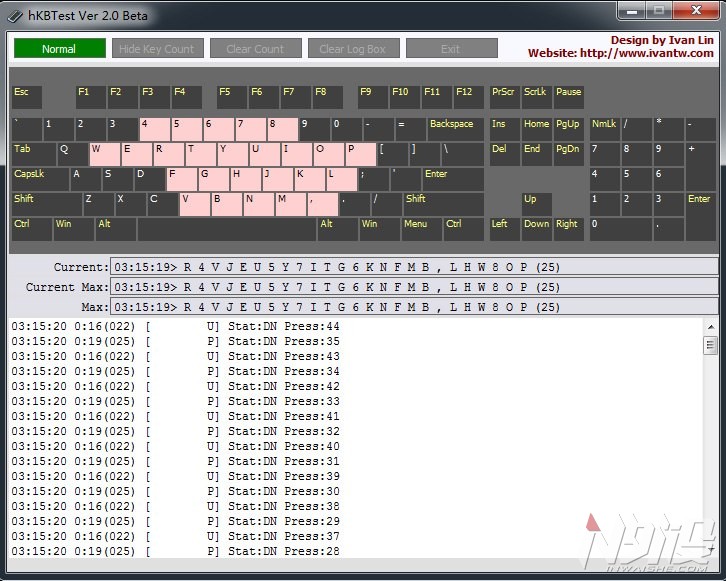Click the ScrLk key tile
Image resolution: width=726 pixels, height=581 pixels.
pyautogui.click(x=537, y=97)
